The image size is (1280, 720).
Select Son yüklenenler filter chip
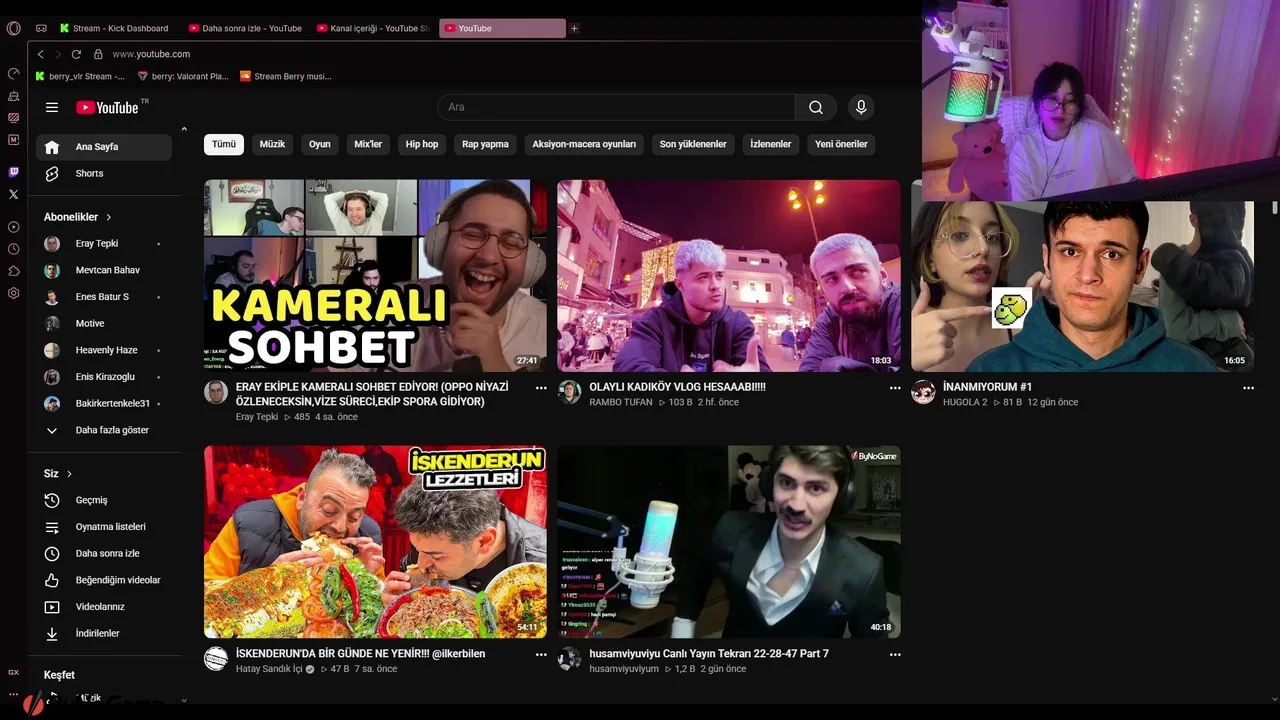[693, 144]
